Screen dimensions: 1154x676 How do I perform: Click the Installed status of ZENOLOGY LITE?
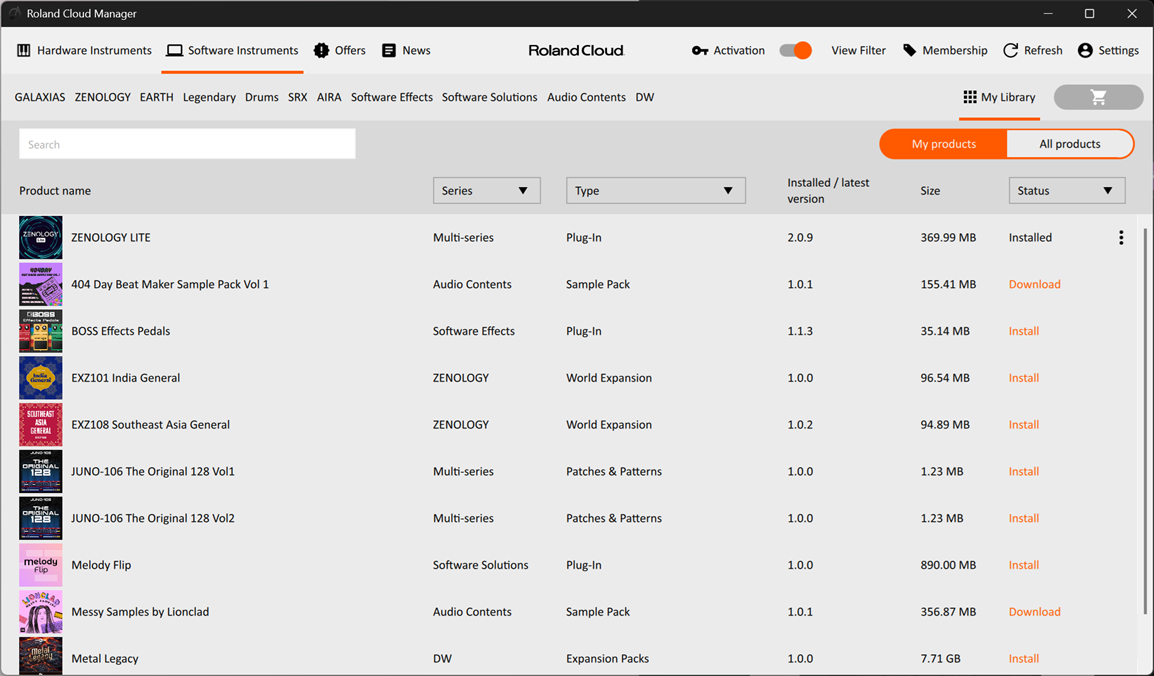click(x=1030, y=238)
